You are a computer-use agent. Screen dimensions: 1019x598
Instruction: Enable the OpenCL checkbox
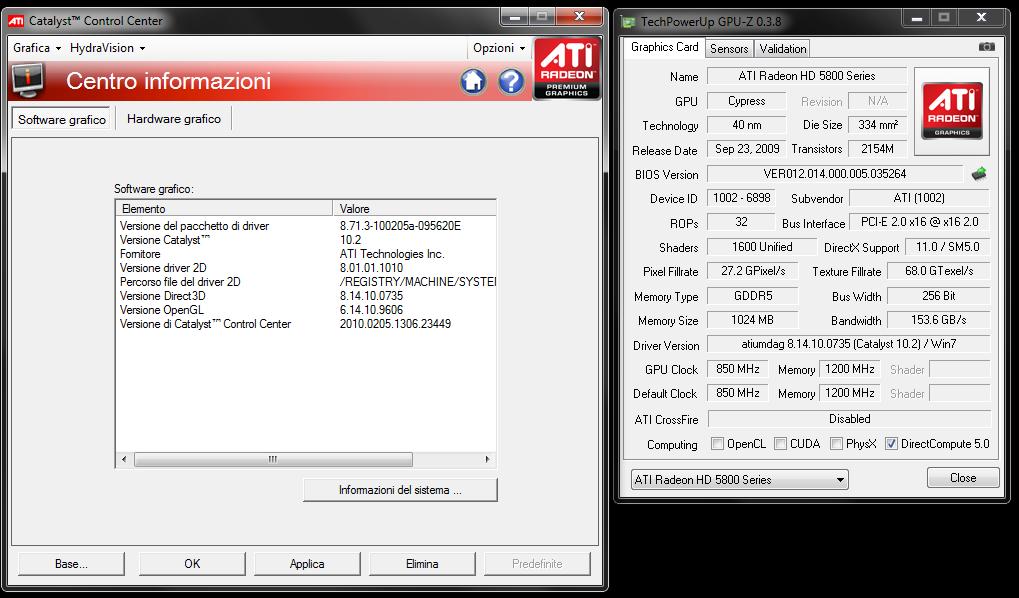(x=717, y=444)
